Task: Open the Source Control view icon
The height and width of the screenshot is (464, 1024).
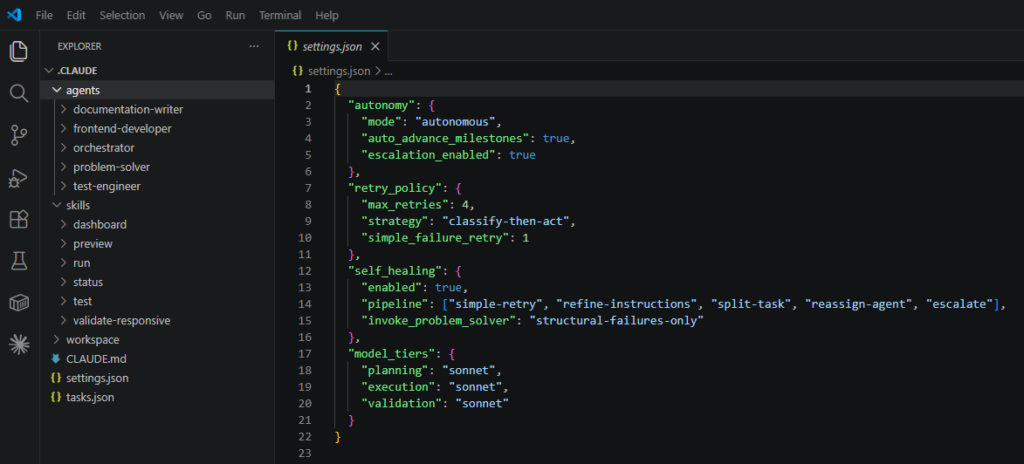Action: pos(19,135)
